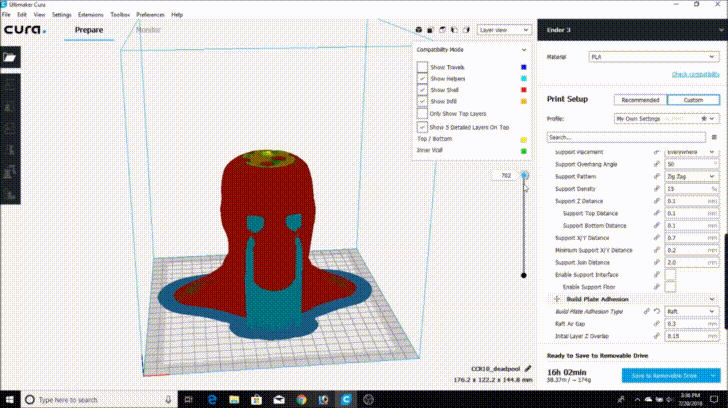Click link icon beside Support Z Distance

coord(656,201)
